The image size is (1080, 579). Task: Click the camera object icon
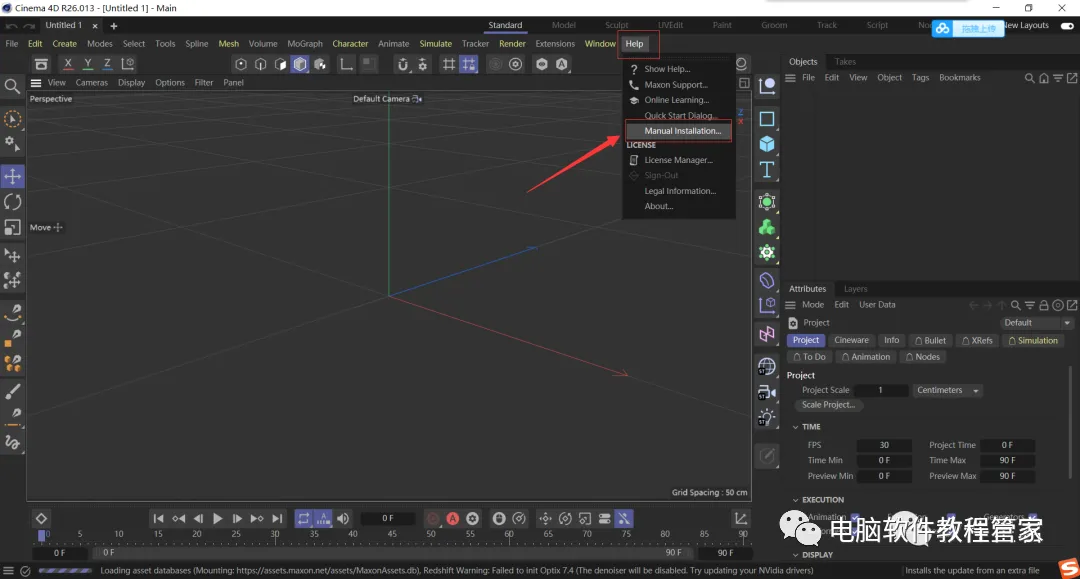[x=767, y=392]
